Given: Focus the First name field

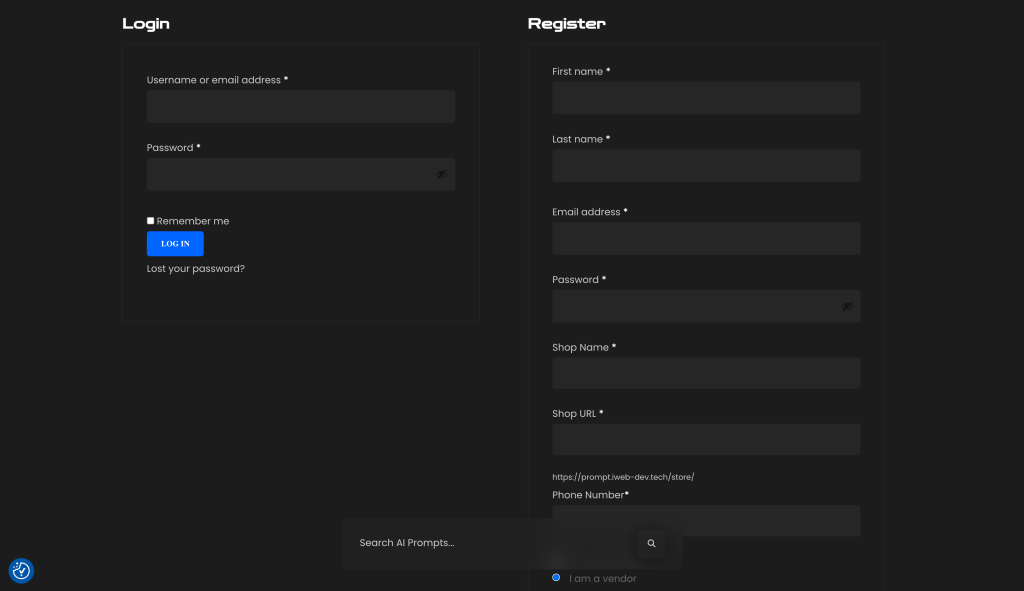Looking at the screenshot, I should pos(706,98).
